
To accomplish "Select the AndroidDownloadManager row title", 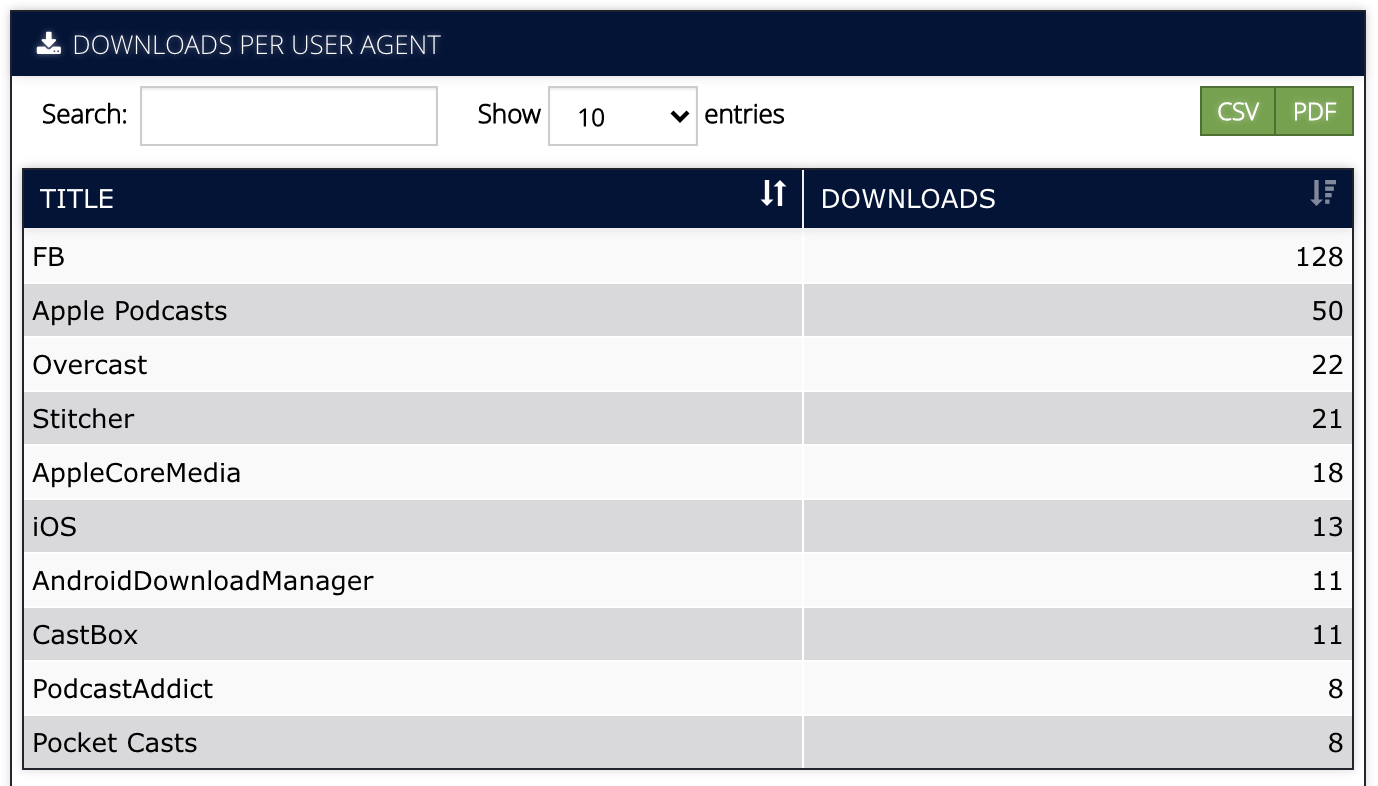I will click(x=203, y=581).
